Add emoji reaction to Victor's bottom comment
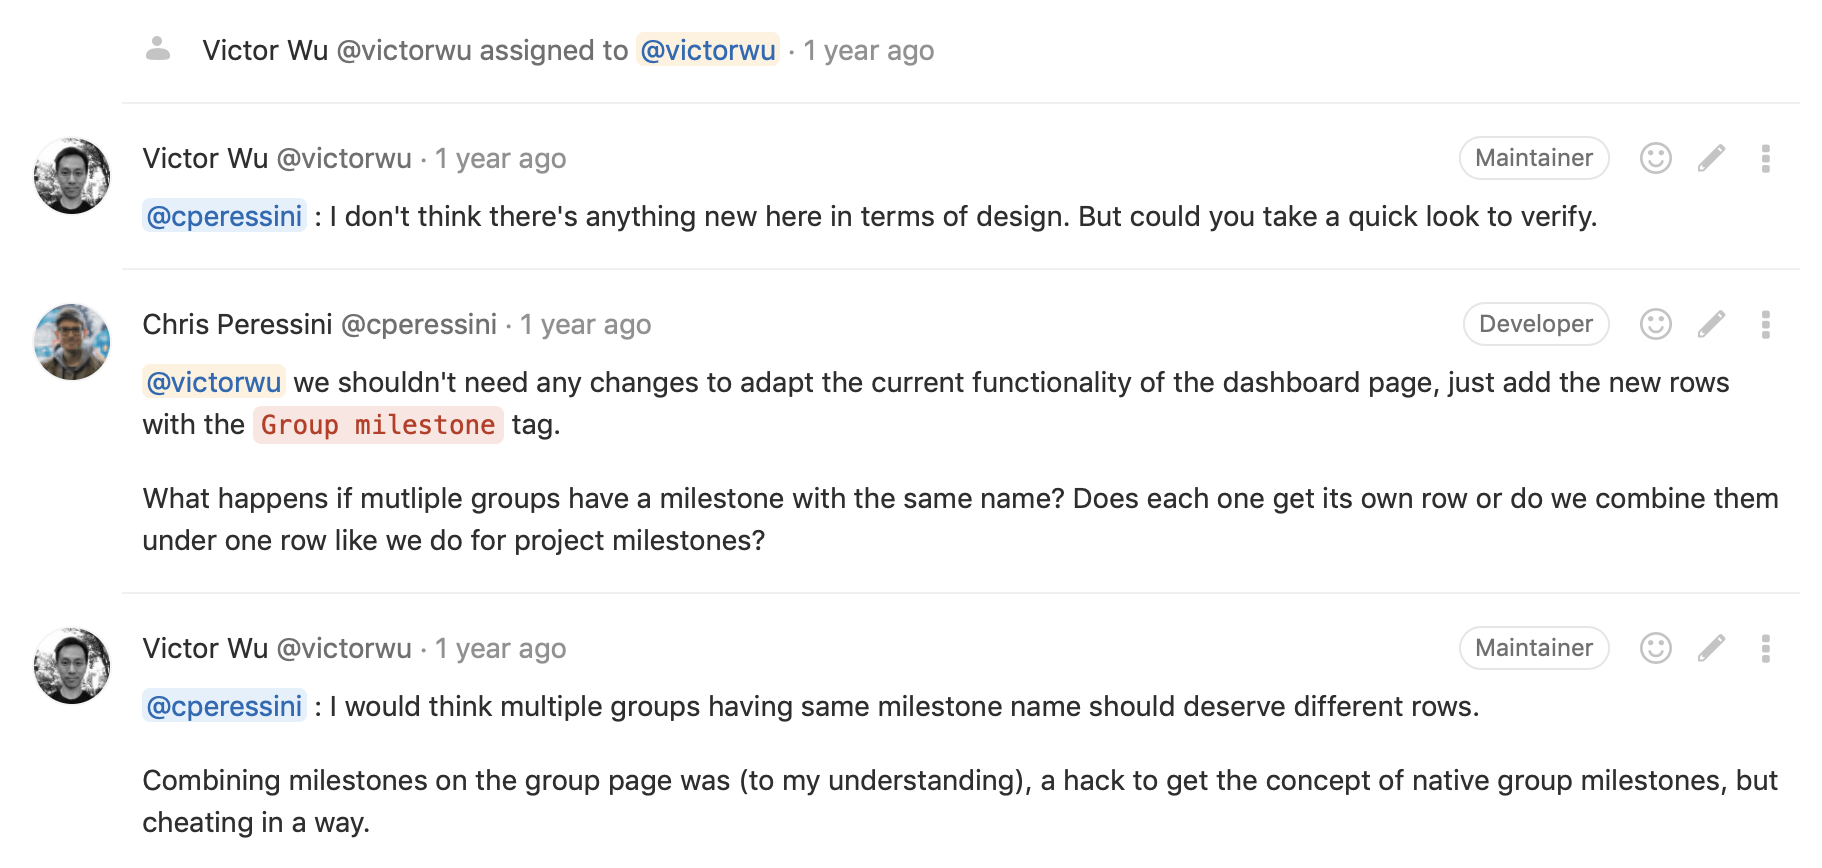The height and width of the screenshot is (868, 1822). [1655, 648]
